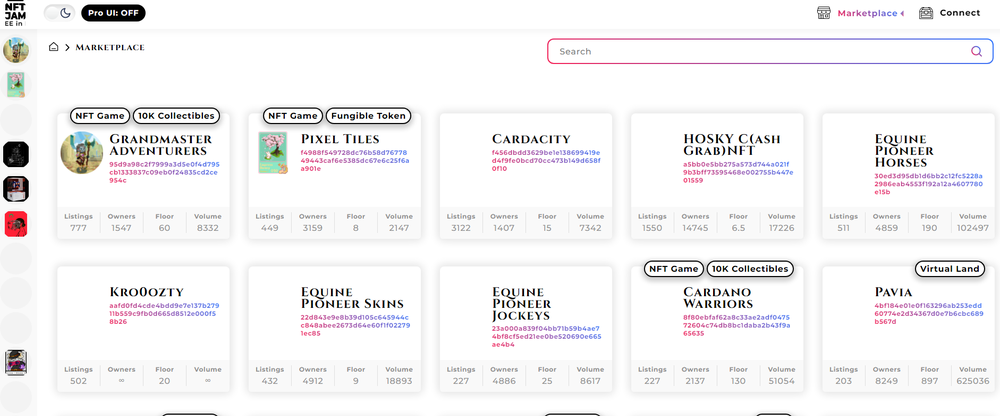The image size is (1000, 416).
Task: Click the Equine Pioneer Horses policy hash
Action: 929,184
